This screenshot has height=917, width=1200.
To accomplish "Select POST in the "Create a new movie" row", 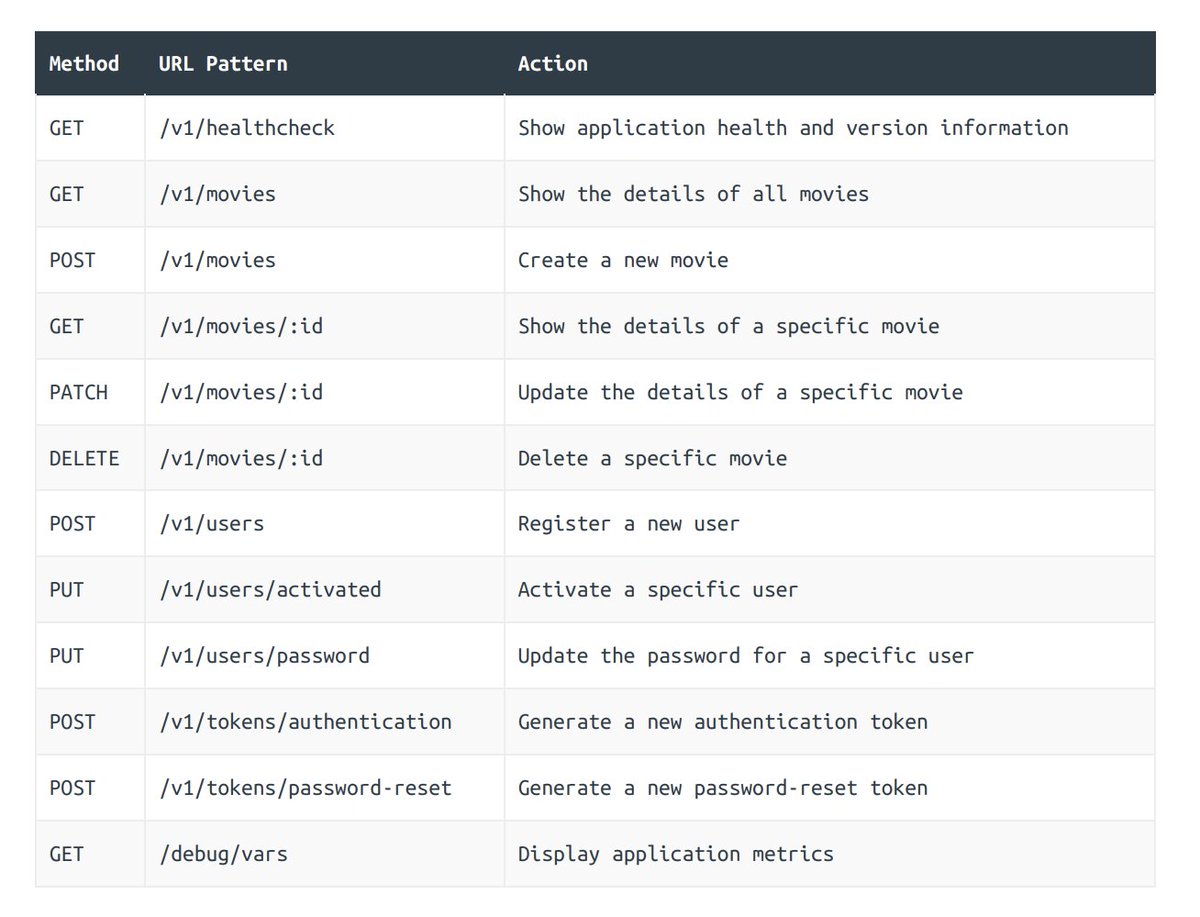I will point(72,260).
